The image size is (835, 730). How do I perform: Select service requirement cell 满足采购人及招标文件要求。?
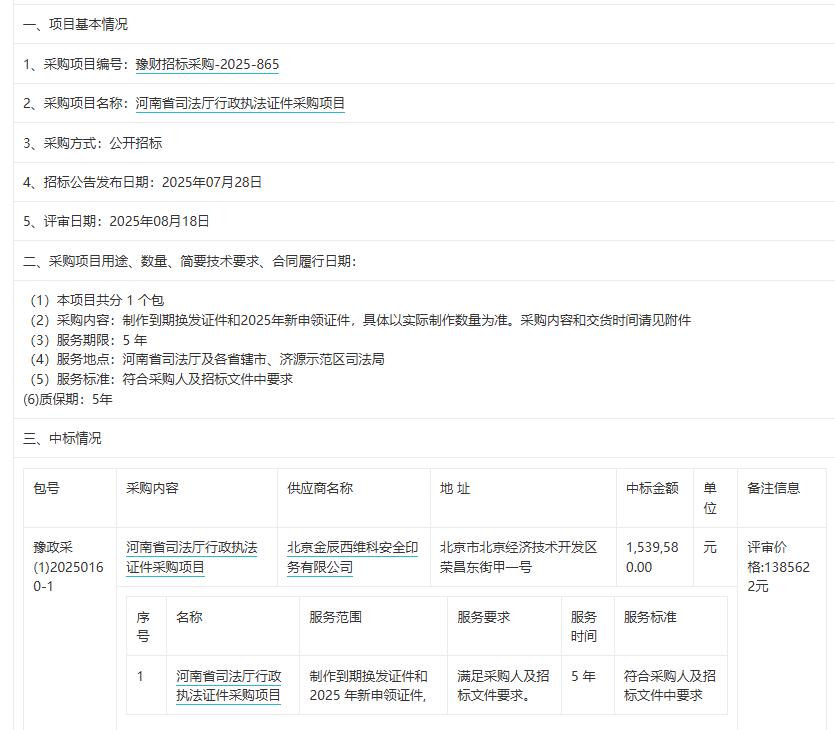503,685
